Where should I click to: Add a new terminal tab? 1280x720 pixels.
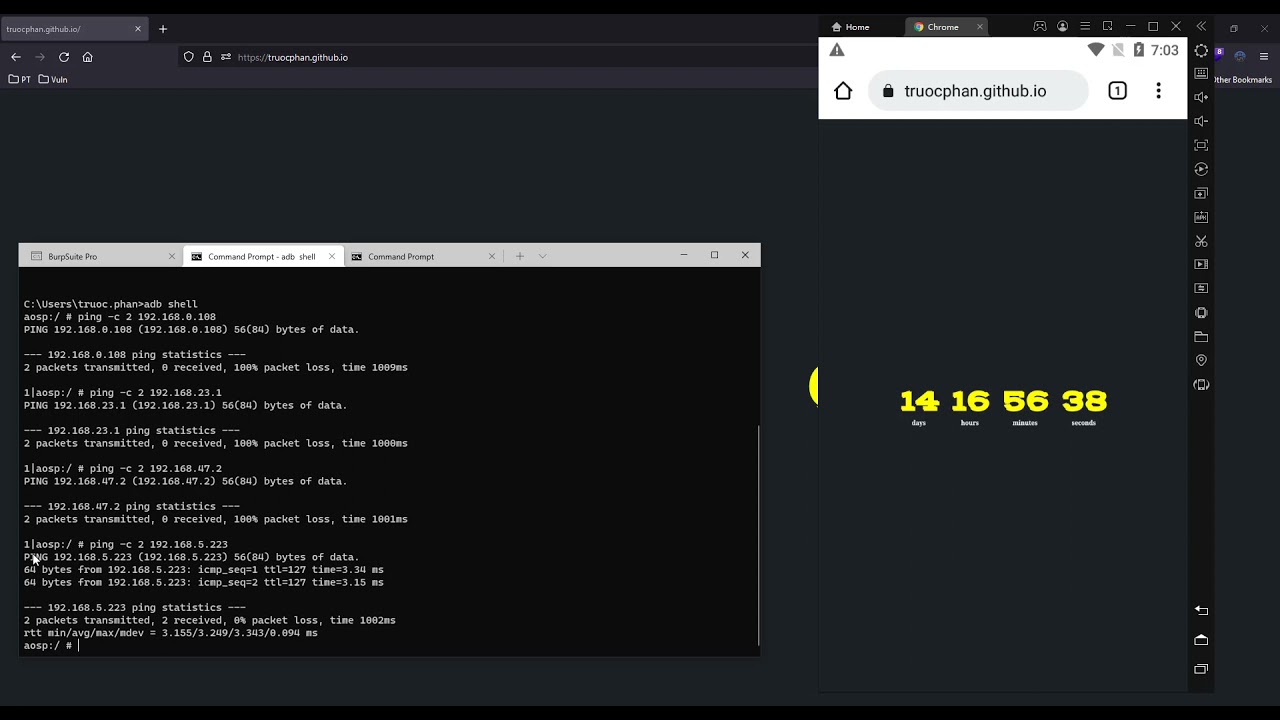pos(520,256)
